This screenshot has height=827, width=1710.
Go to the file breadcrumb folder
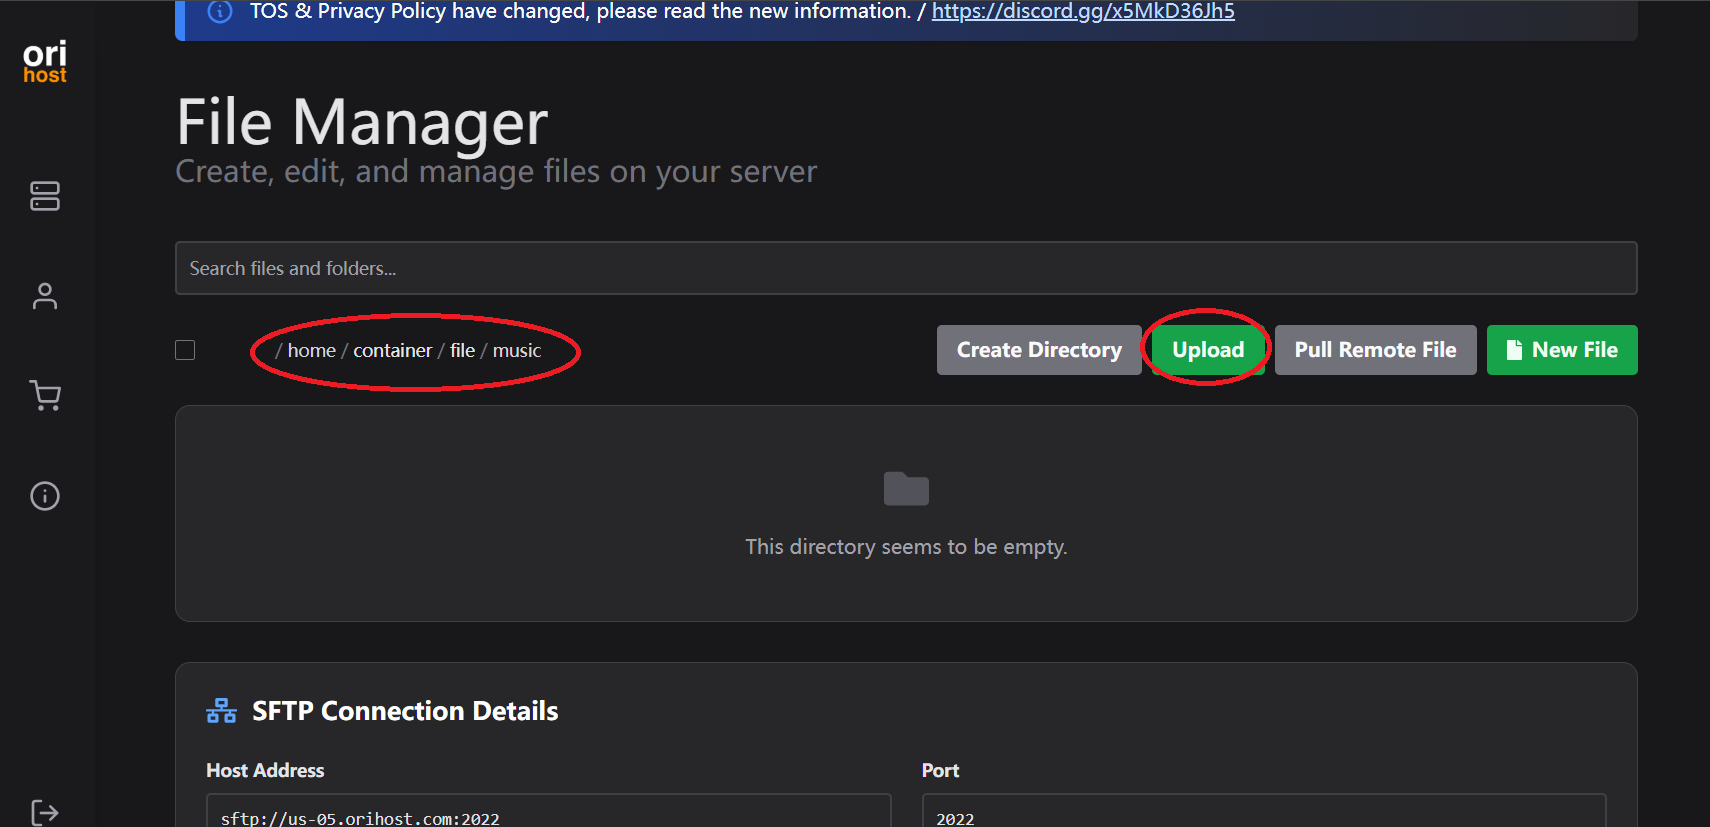click(x=462, y=351)
